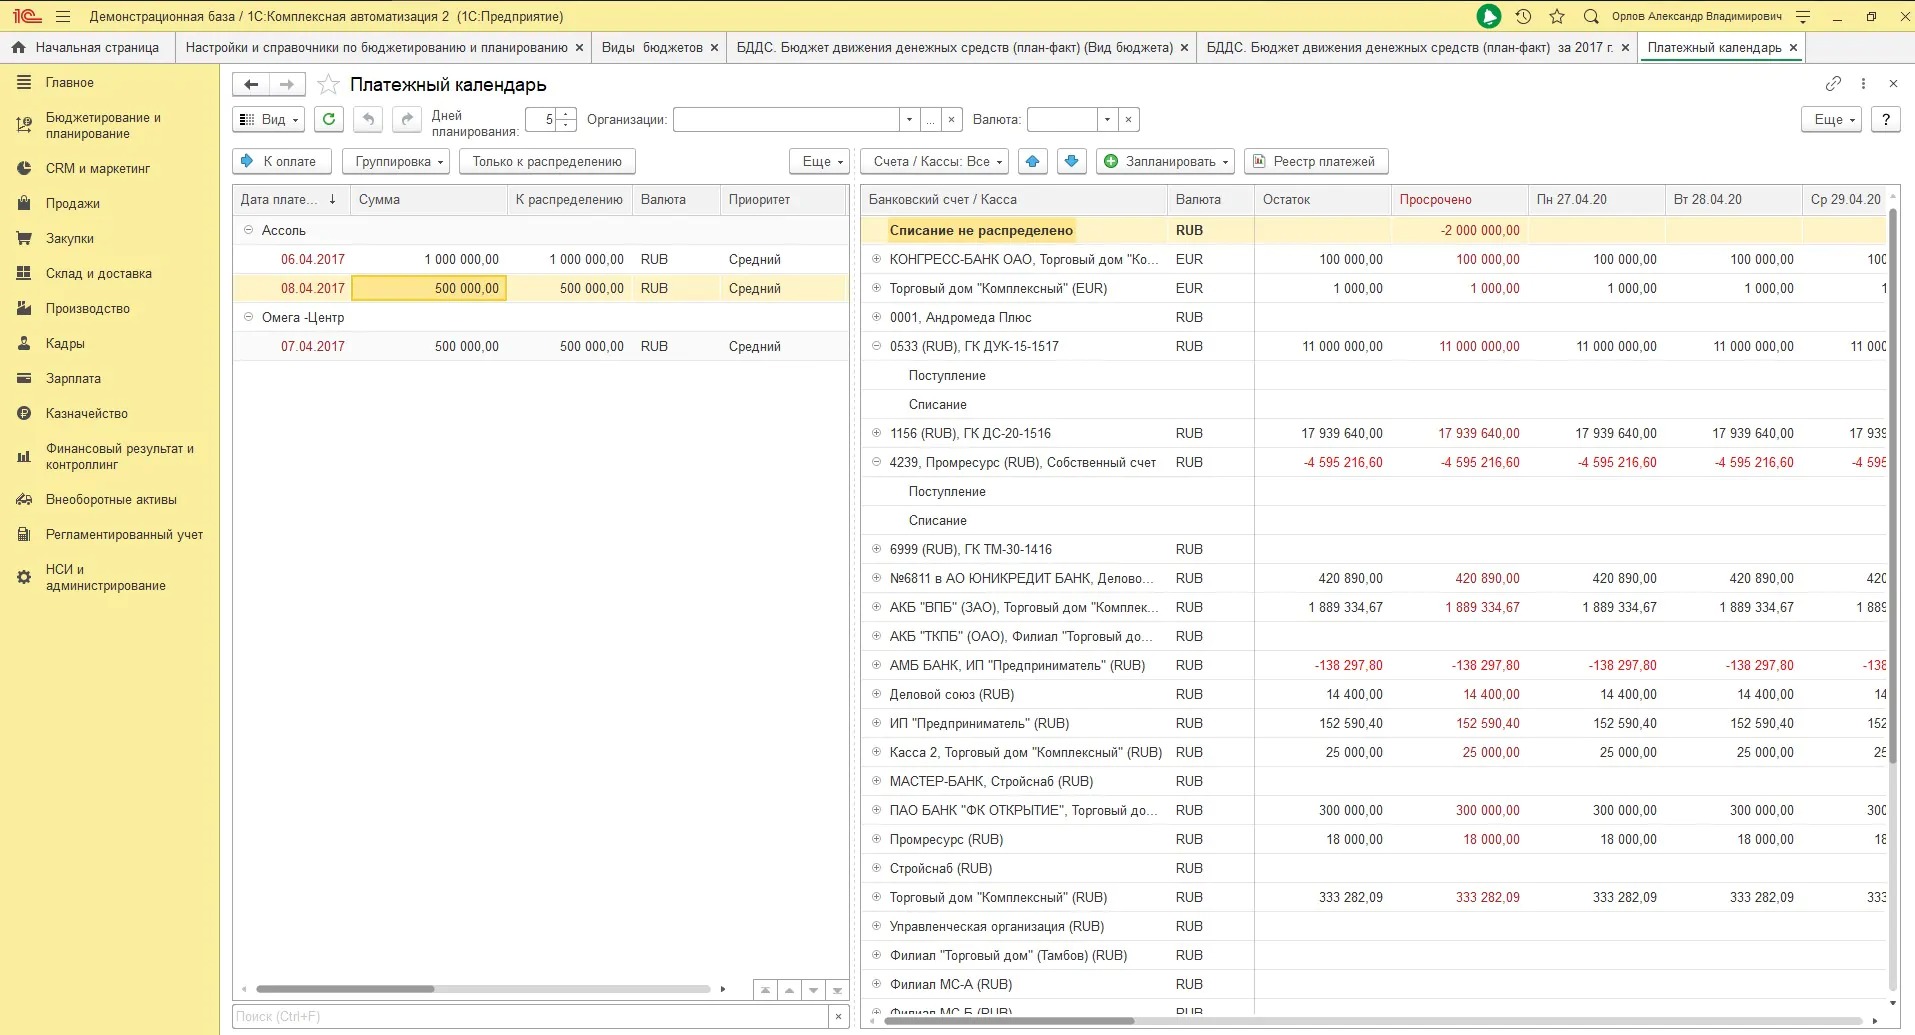Switch to the Начальная страница tab
1915x1035 pixels.
pos(87,47)
